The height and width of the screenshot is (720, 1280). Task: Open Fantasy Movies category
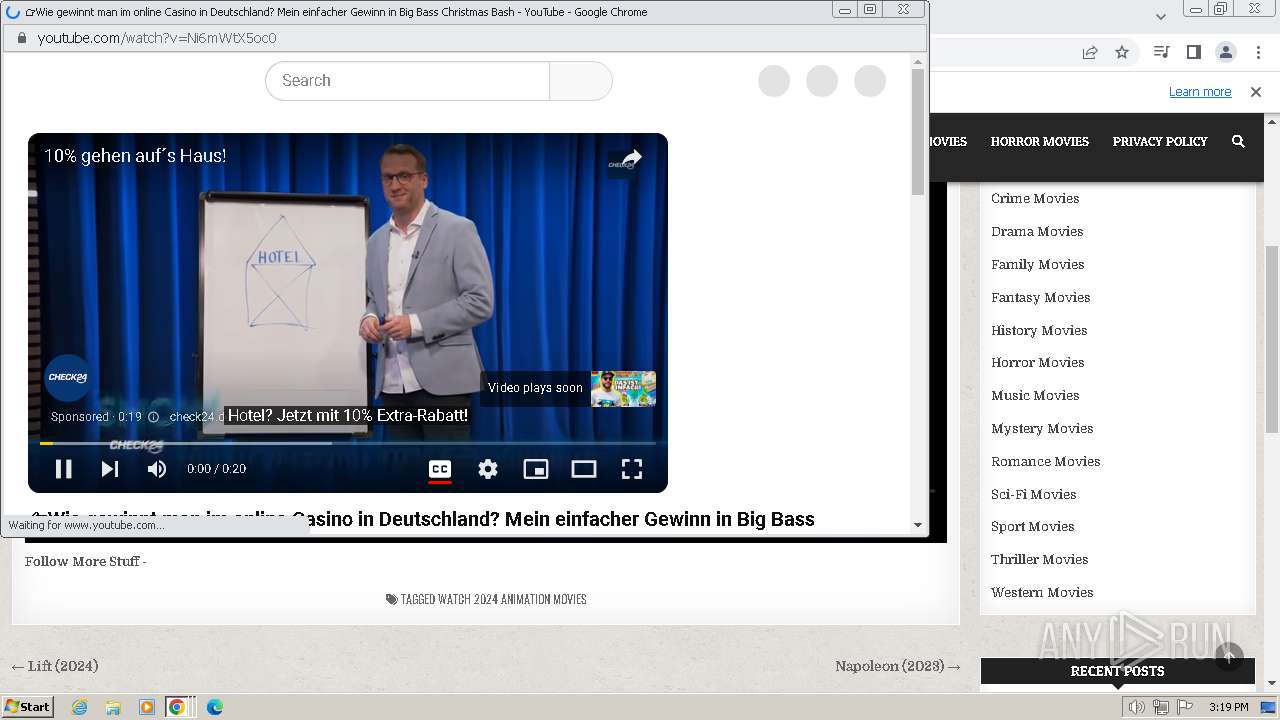pos(1040,297)
